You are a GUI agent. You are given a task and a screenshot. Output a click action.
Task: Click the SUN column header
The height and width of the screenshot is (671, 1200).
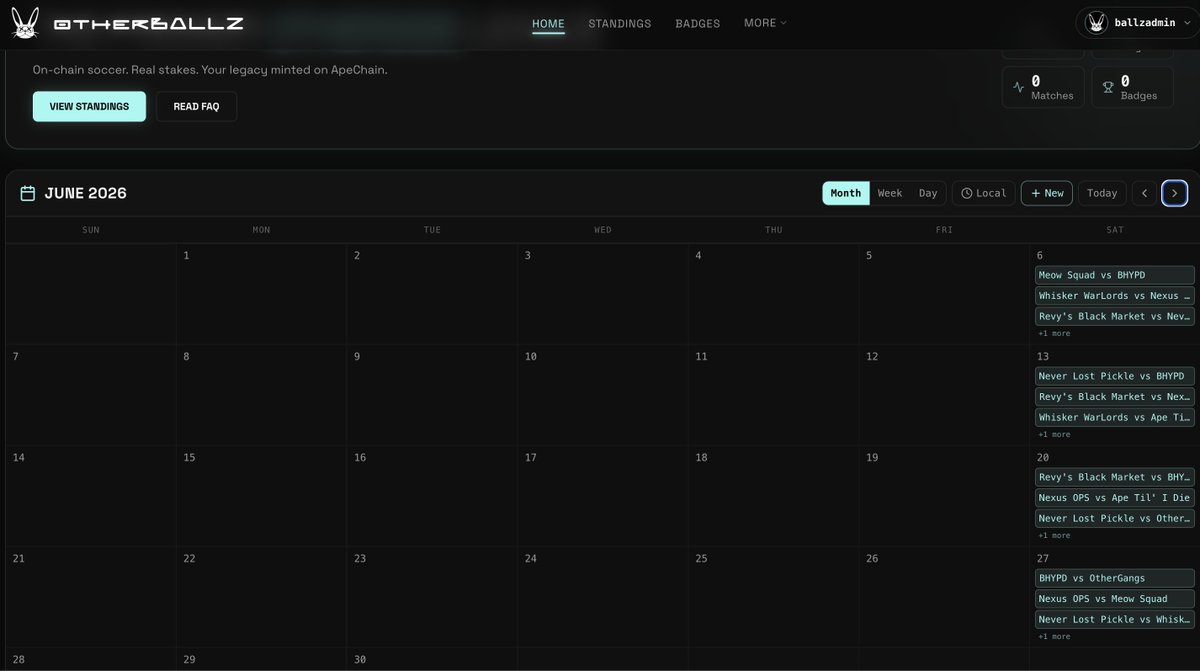(91, 230)
